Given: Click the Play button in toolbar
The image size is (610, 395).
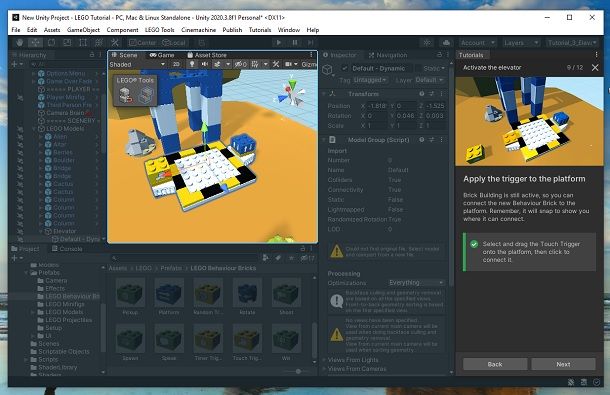Looking at the screenshot, I should click(x=279, y=43).
